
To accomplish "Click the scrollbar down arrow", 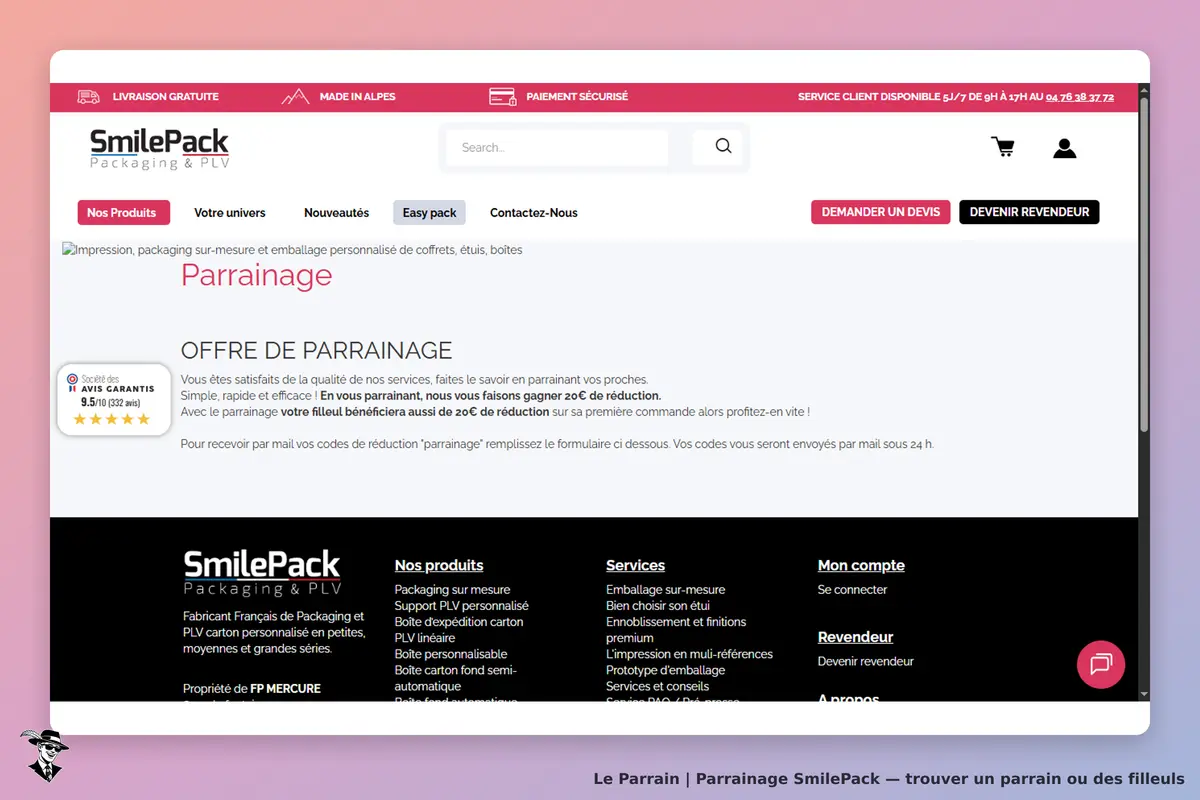I will tap(1144, 694).
